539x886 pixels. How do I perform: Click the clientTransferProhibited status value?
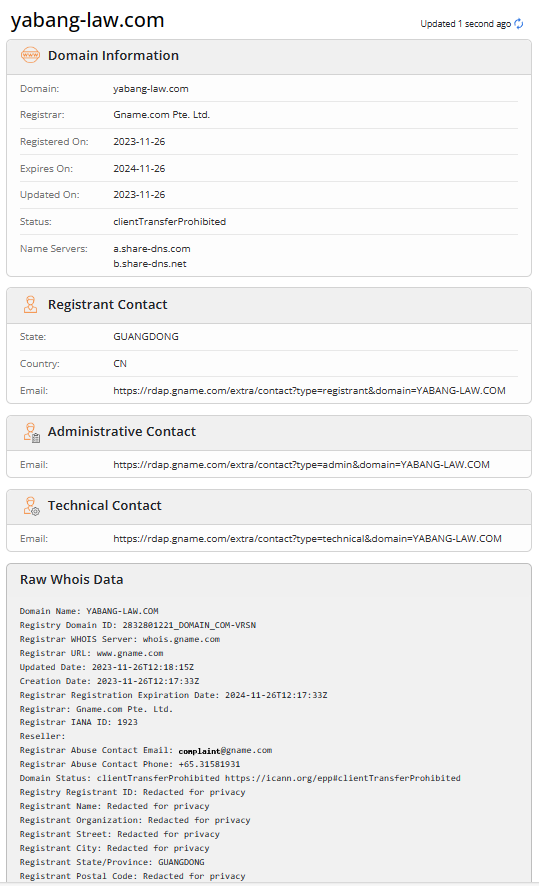click(x=169, y=222)
